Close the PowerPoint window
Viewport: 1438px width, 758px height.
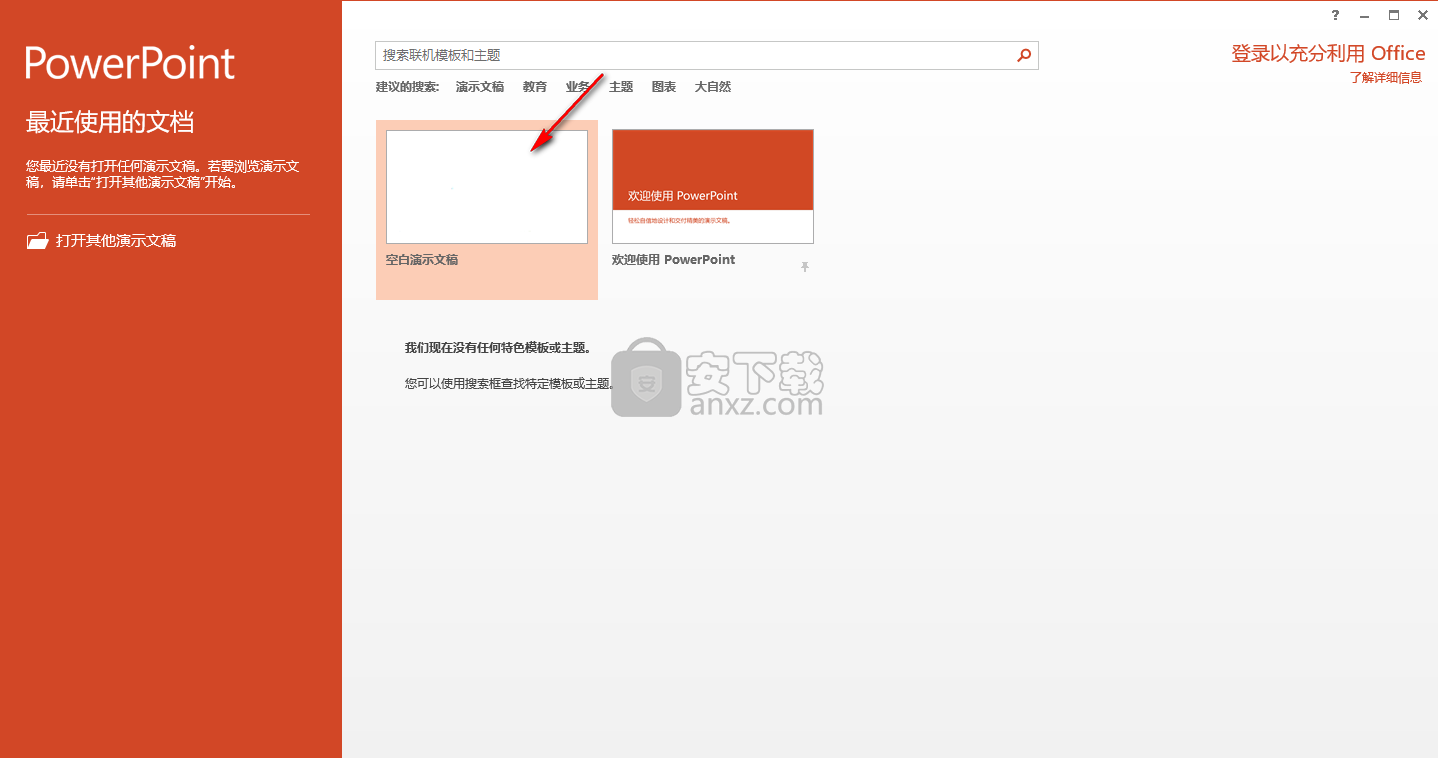click(x=1422, y=15)
